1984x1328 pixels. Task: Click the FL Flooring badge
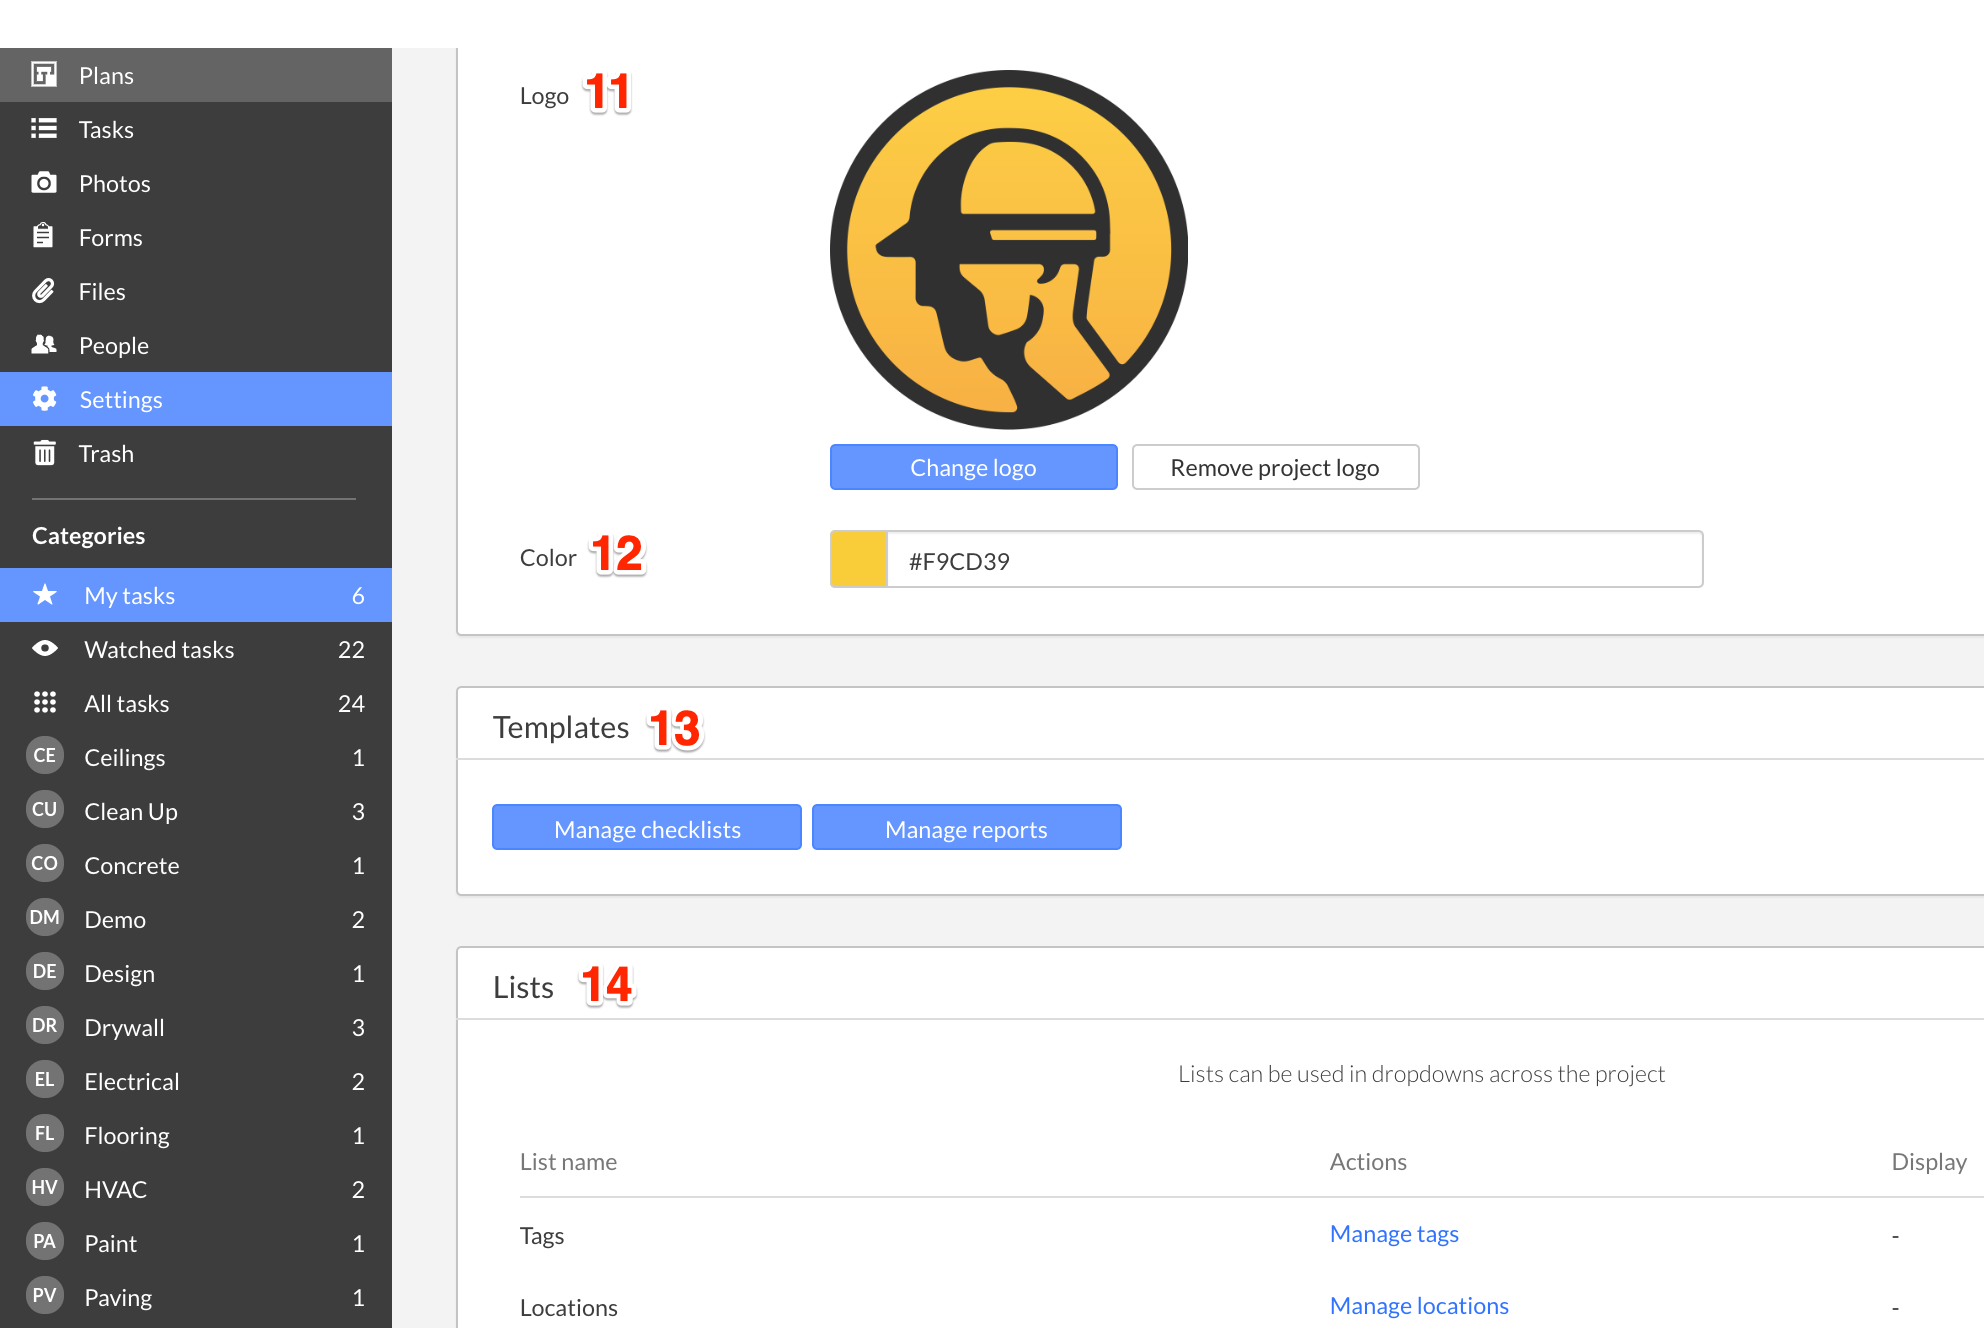click(45, 1134)
